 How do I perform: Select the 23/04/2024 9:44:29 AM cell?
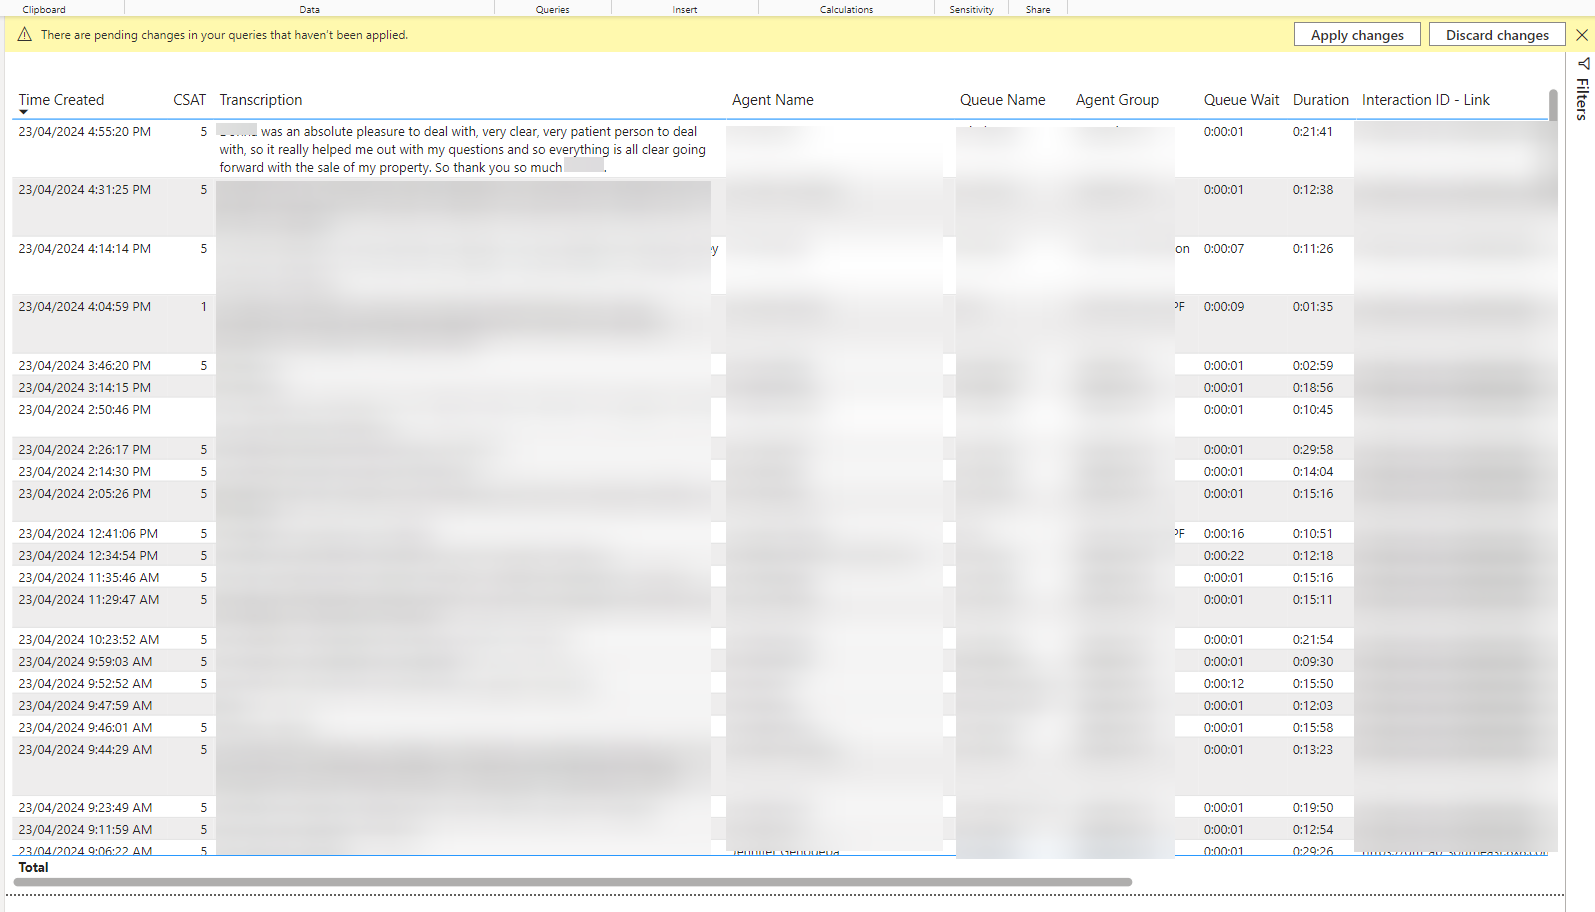click(x=85, y=750)
